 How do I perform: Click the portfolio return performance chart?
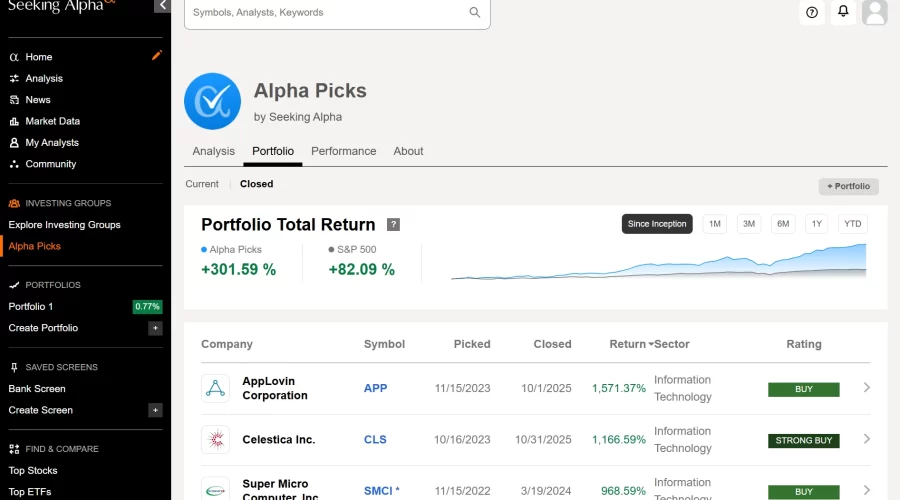coord(659,262)
